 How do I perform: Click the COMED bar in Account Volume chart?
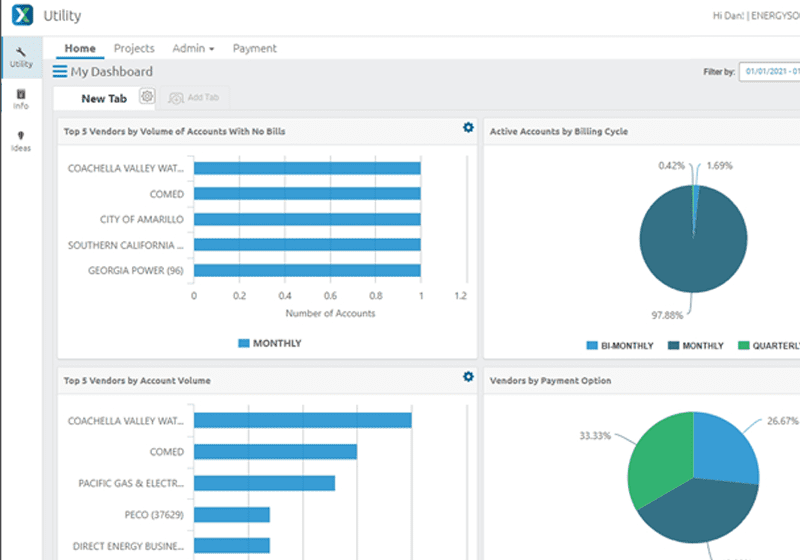click(x=276, y=452)
